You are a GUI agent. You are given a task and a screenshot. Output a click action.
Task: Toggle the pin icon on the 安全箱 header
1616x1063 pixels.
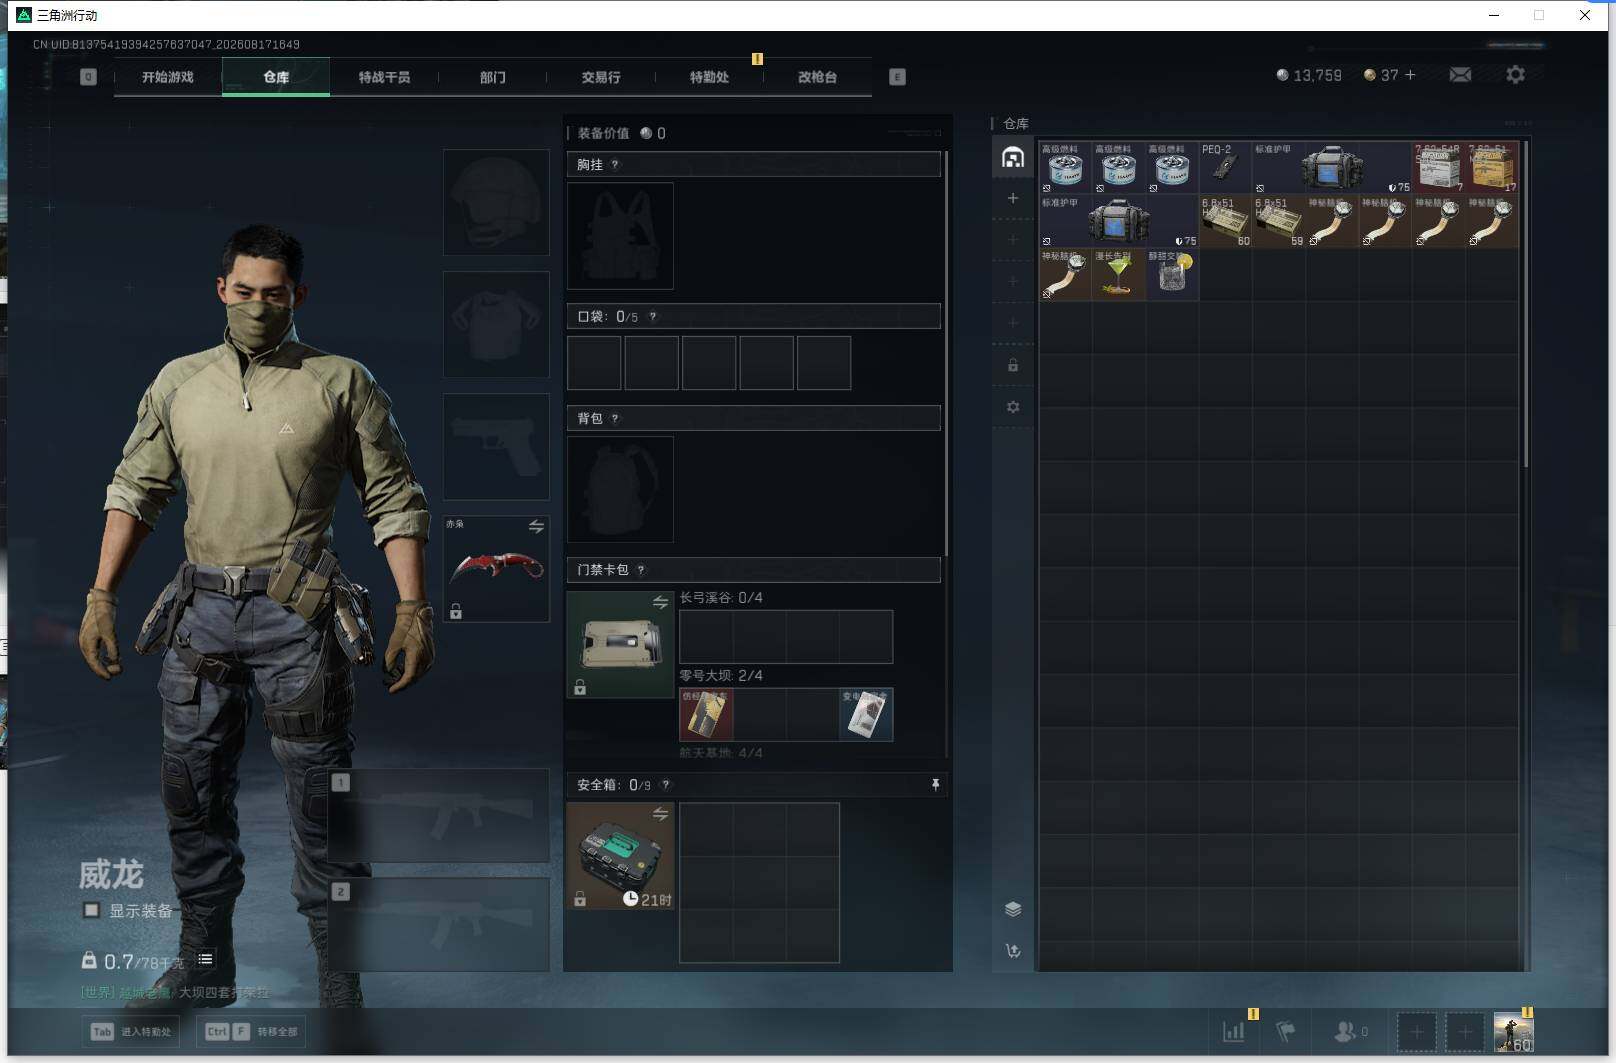click(935, 785)
